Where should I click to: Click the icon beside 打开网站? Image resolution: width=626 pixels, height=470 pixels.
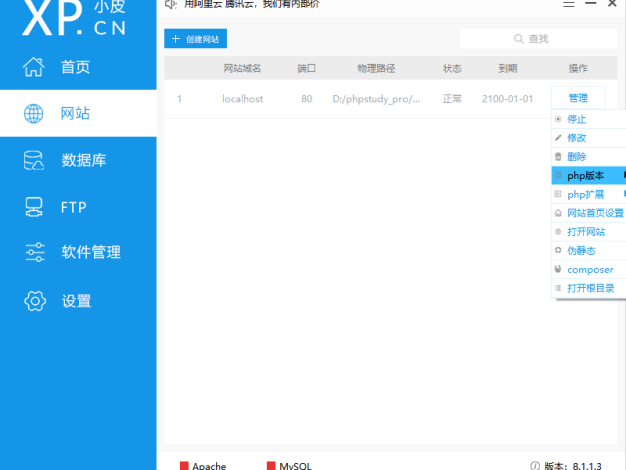pos(558,232)
